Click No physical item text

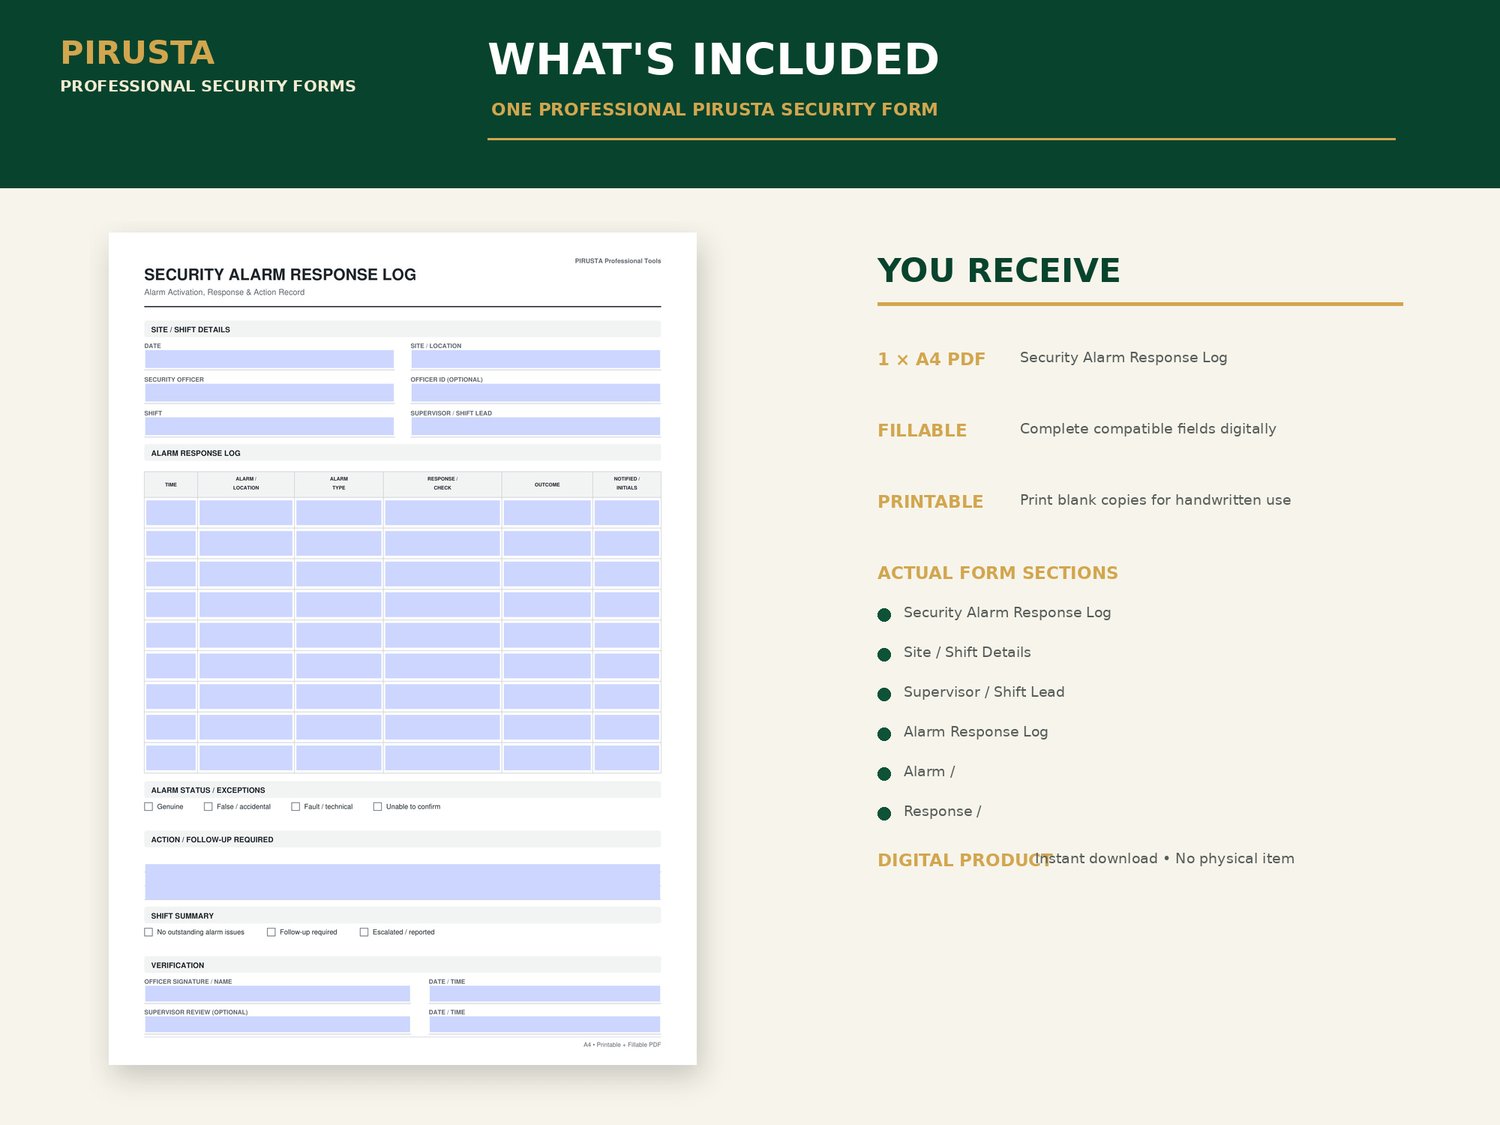(x=1235, y=858)
